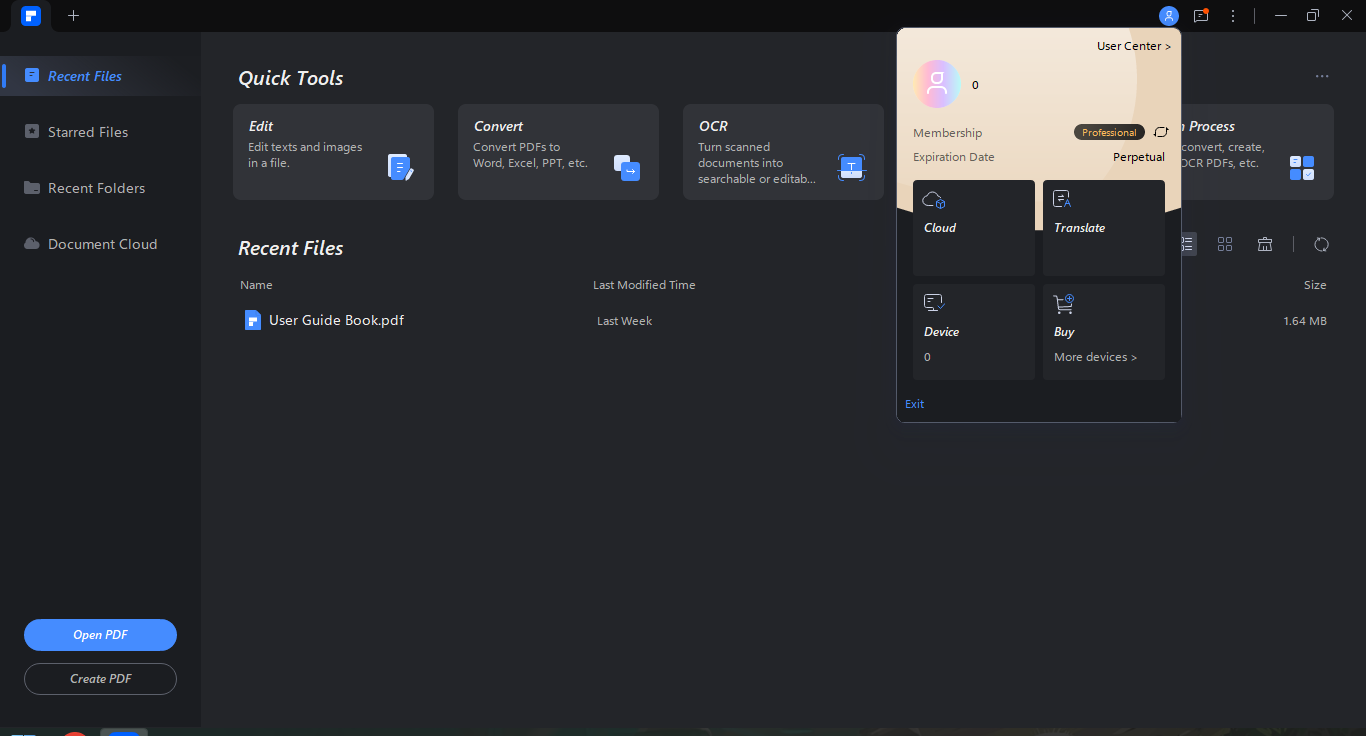Open the vertical three-dot menu in title bar

[x=1233, y=16]
